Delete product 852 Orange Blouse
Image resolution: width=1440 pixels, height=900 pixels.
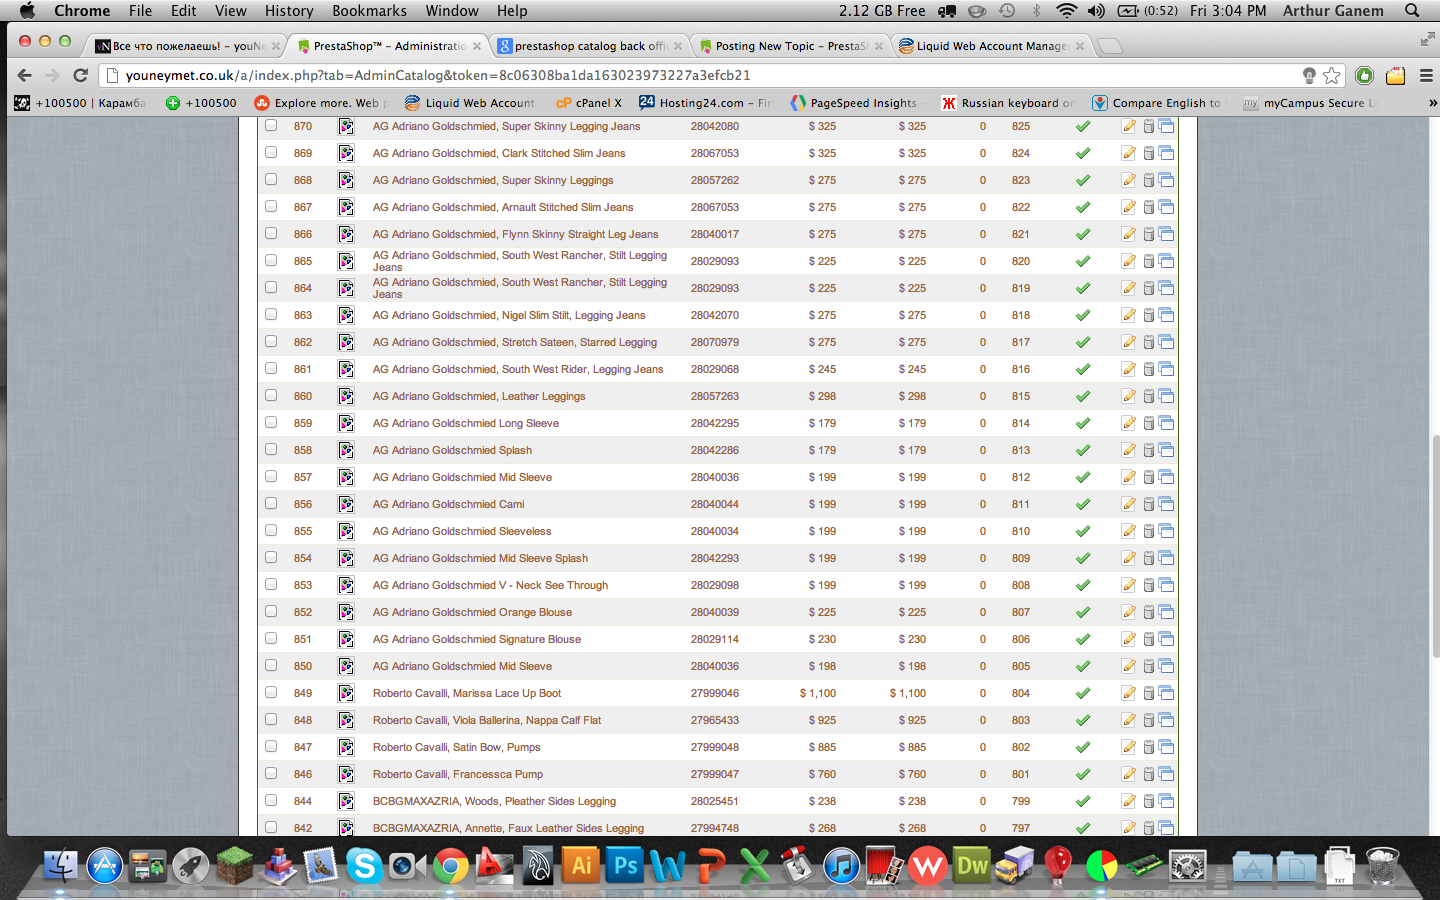pyautogui.click(x=1149, y=612)
